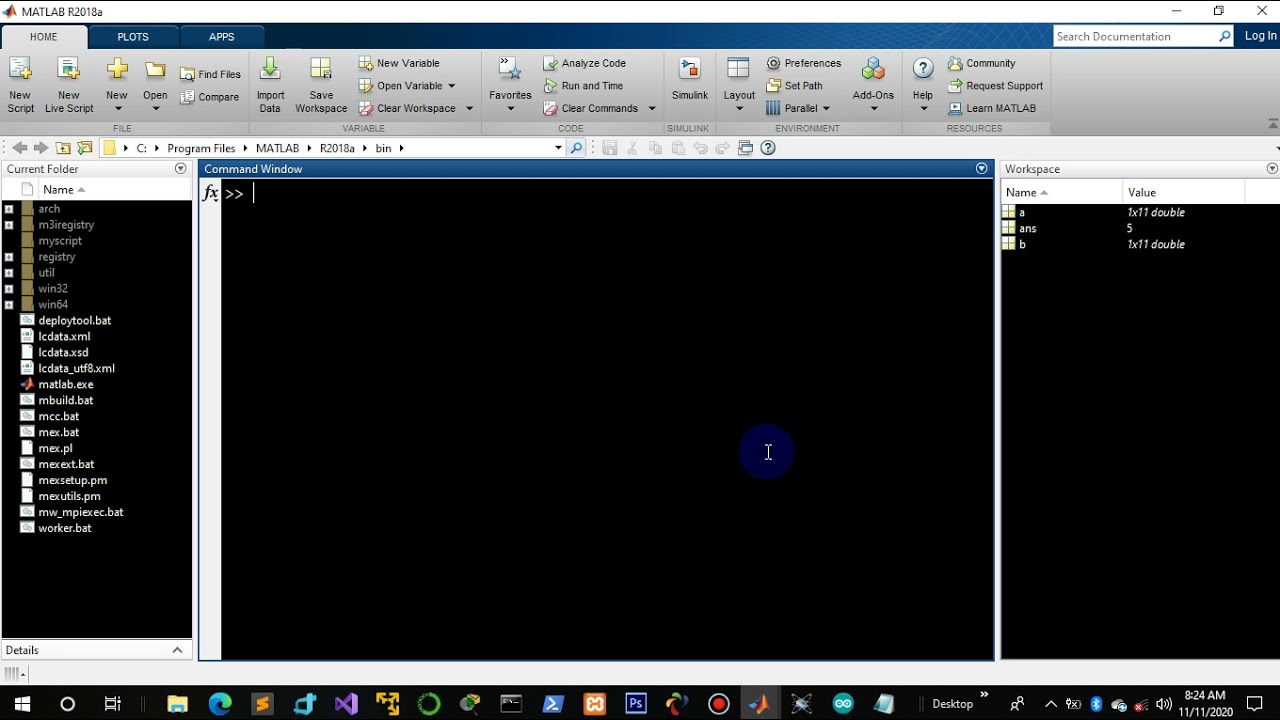The width and height of the screenshot is (1280, 720).
Task: Click Request Support
Action: click(995, 86)
